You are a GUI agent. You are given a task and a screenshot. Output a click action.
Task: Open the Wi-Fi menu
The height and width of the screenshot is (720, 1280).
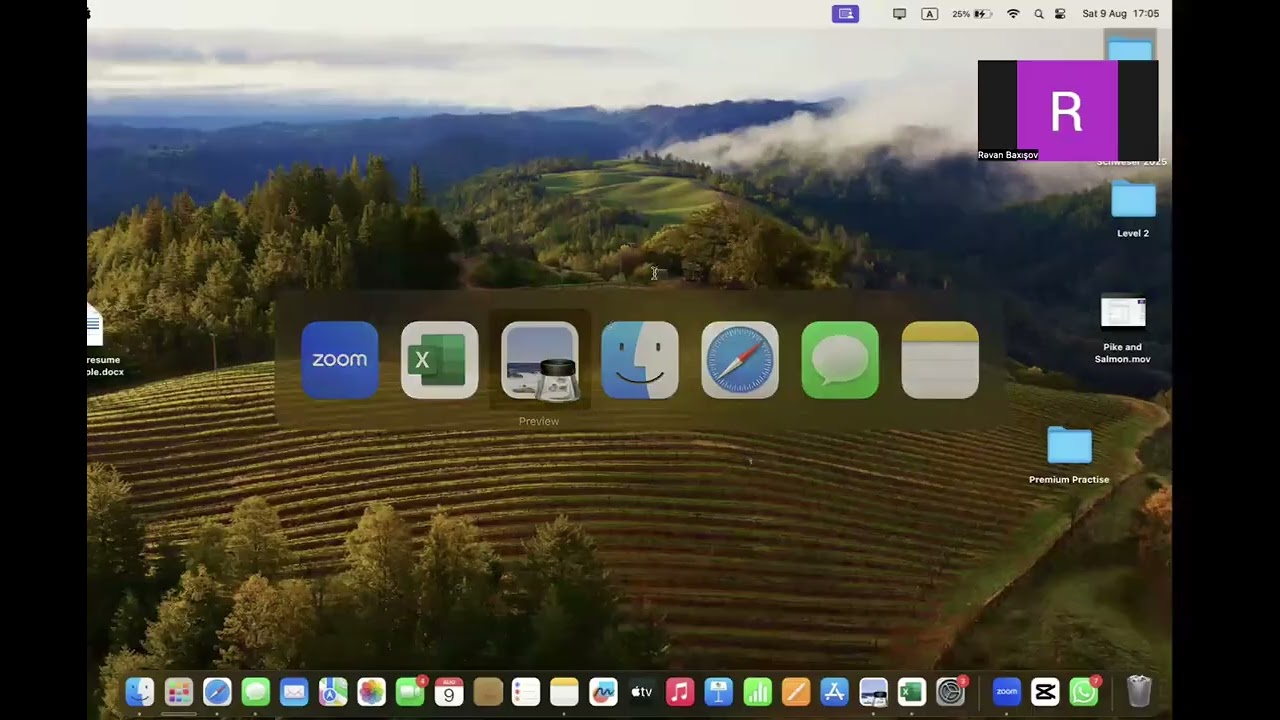(x=1013, y=14)
